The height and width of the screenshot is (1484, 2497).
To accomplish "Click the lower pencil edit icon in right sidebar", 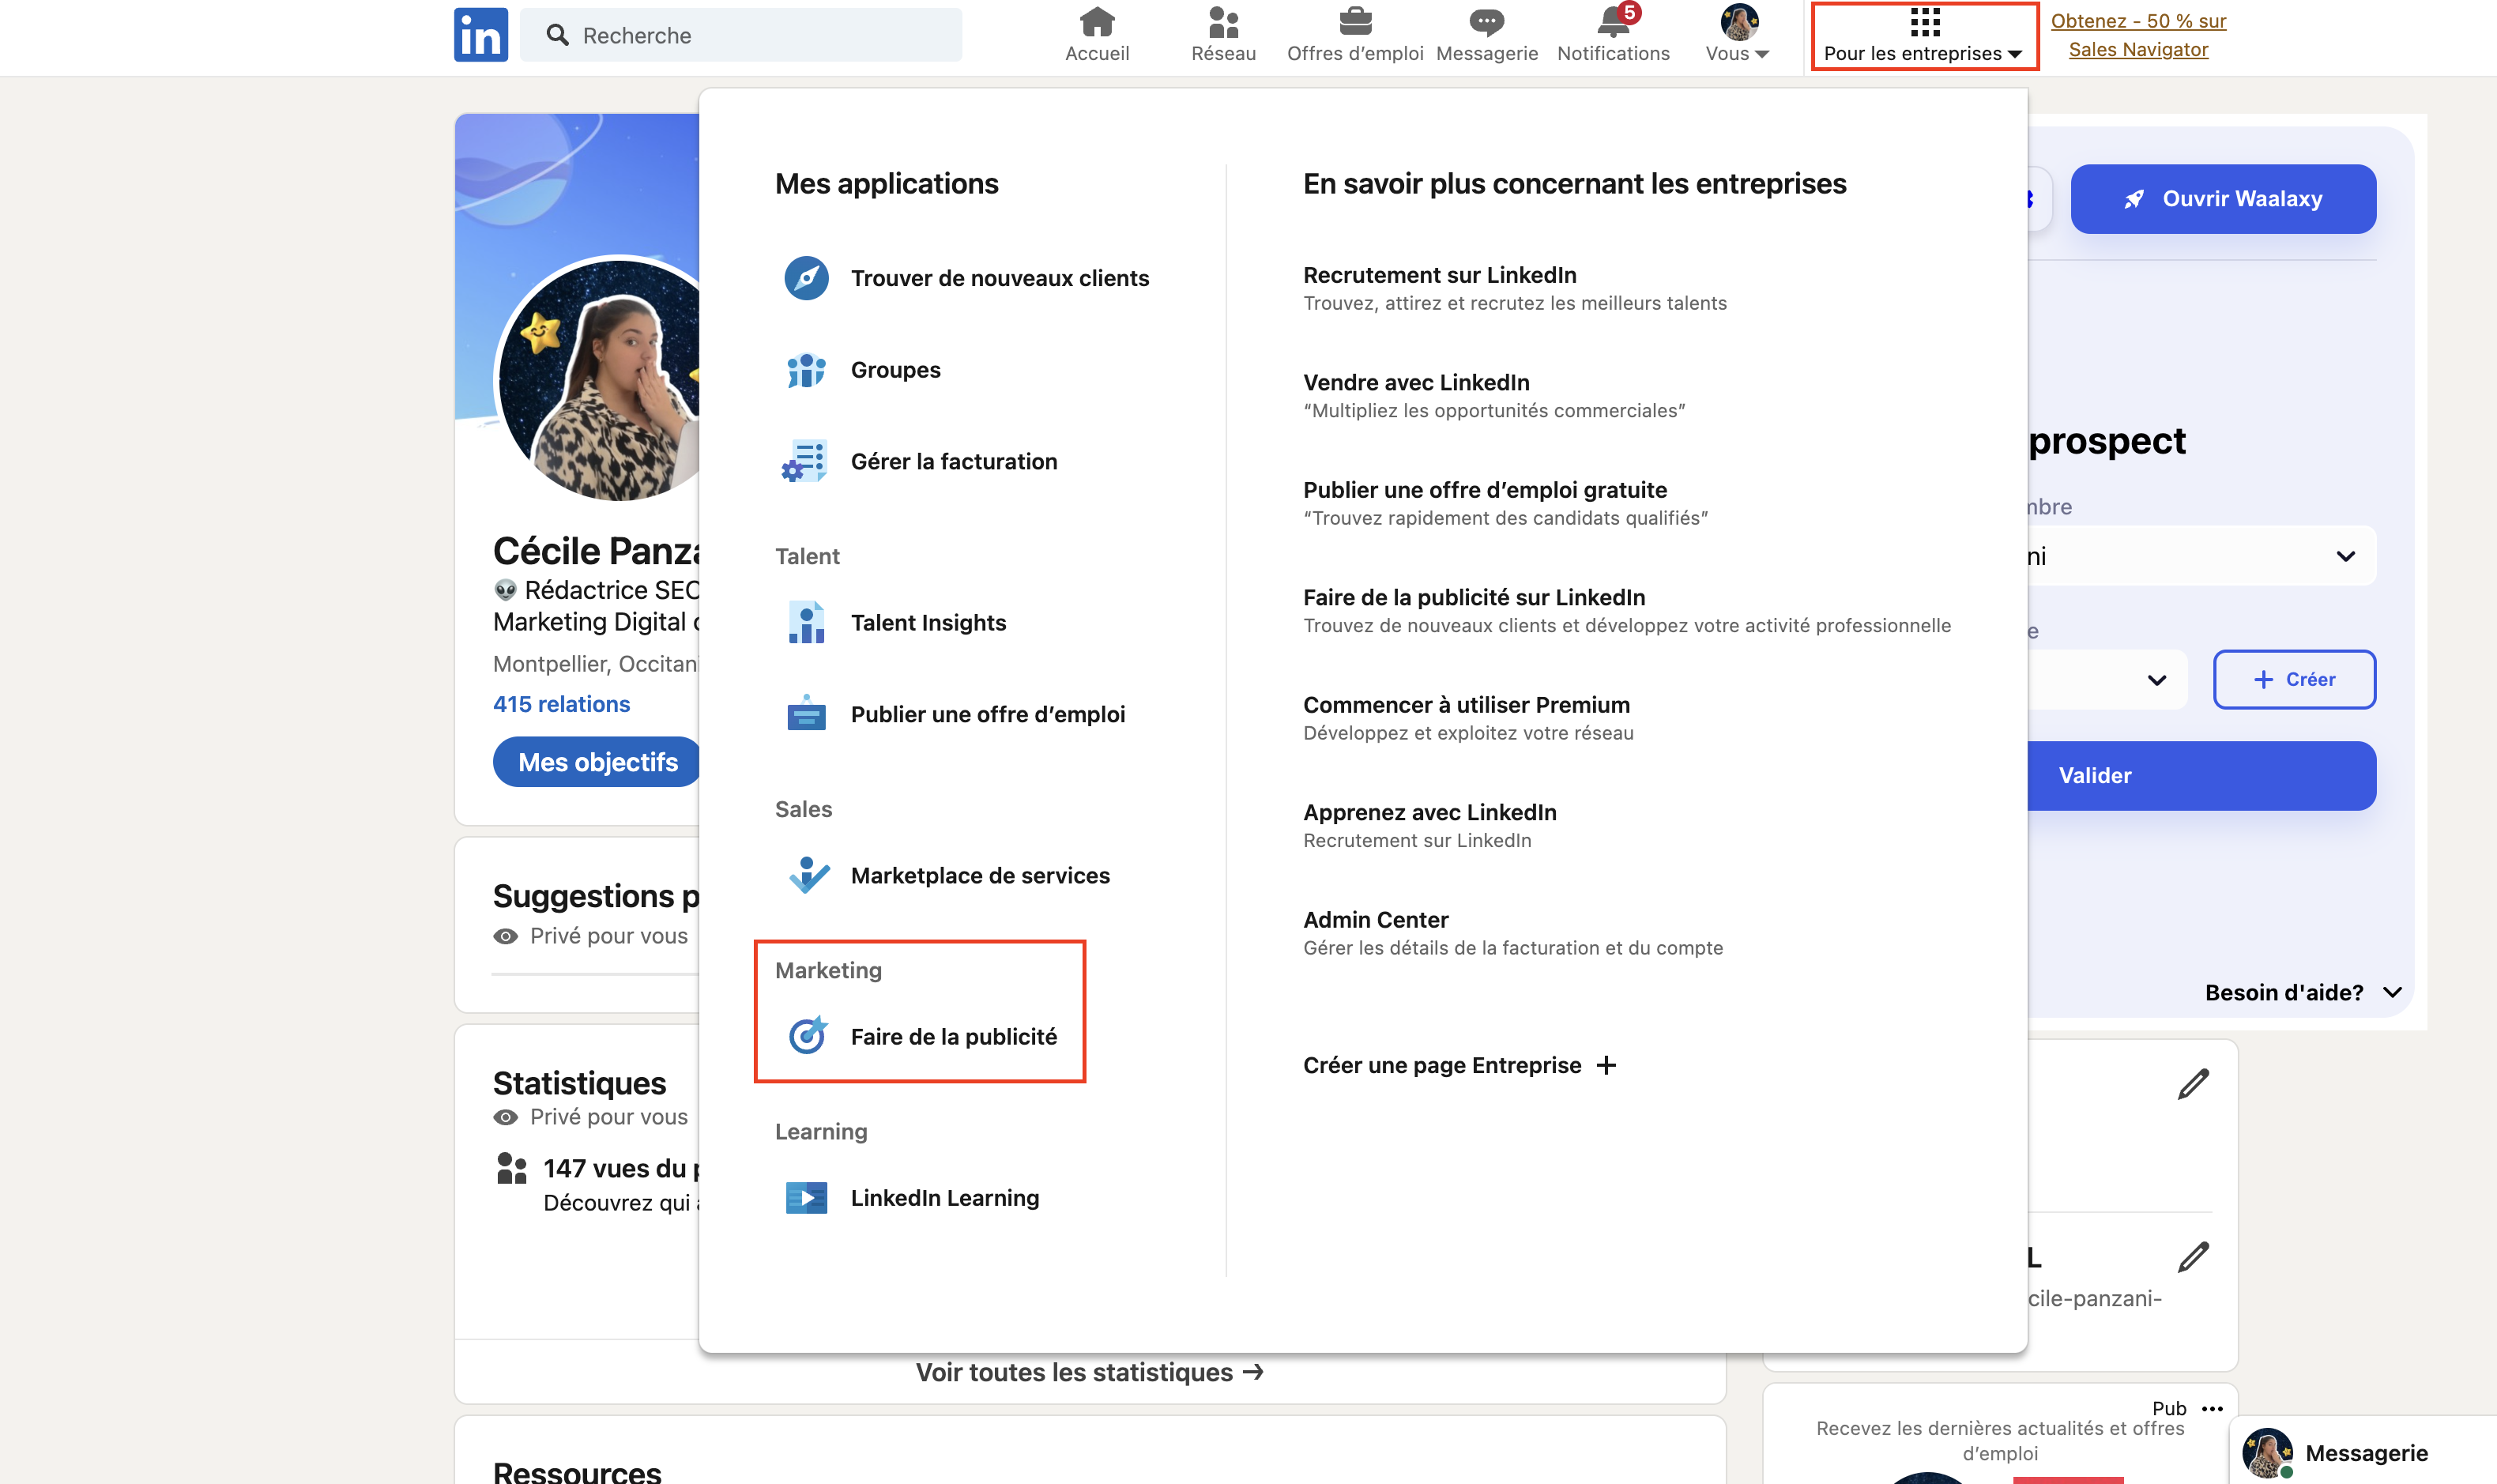I will point(2193,1258).
